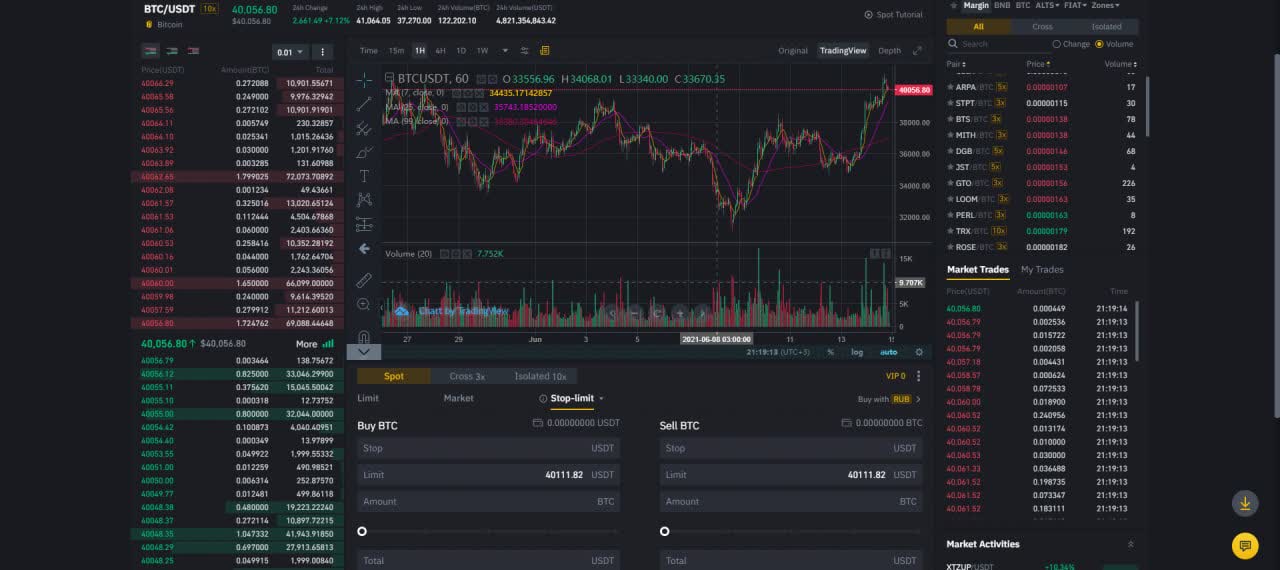Open the 0.01 price grouping dropdown
The width and height of the screenshot is (1280, 570).
coord(290,52)
